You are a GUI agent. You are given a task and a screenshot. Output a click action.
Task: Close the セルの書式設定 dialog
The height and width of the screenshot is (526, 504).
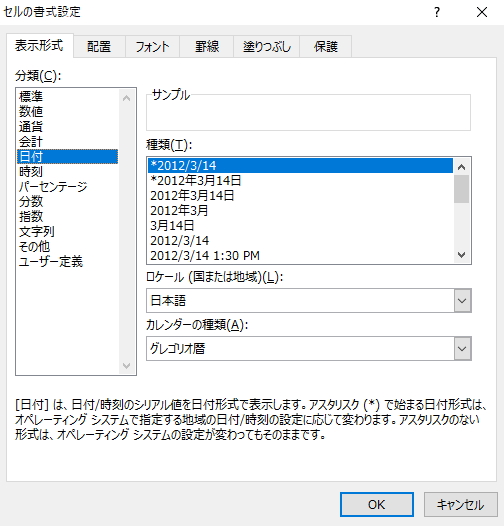(x=482, y=12)
